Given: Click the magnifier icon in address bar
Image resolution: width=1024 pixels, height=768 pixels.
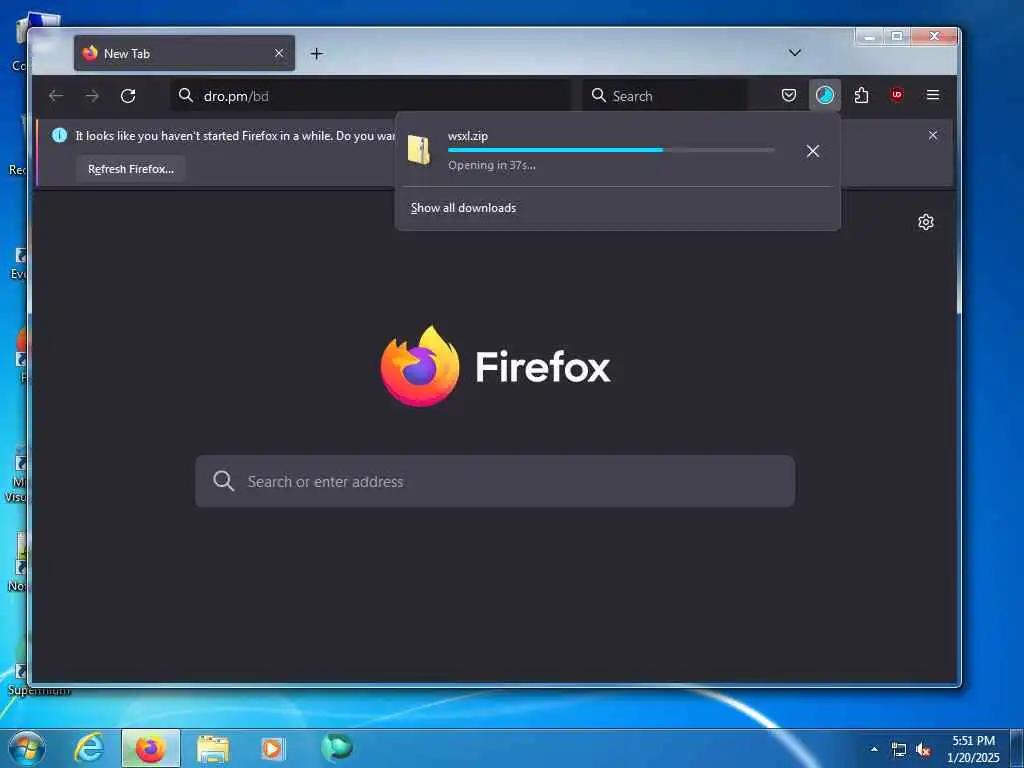Looking at the screenshot, I should [185, 95].
